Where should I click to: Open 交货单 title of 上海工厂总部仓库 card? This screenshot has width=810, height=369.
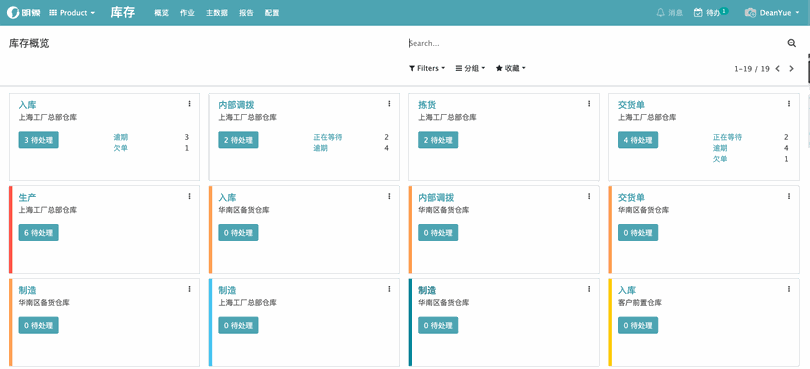(x=631, y=105)
